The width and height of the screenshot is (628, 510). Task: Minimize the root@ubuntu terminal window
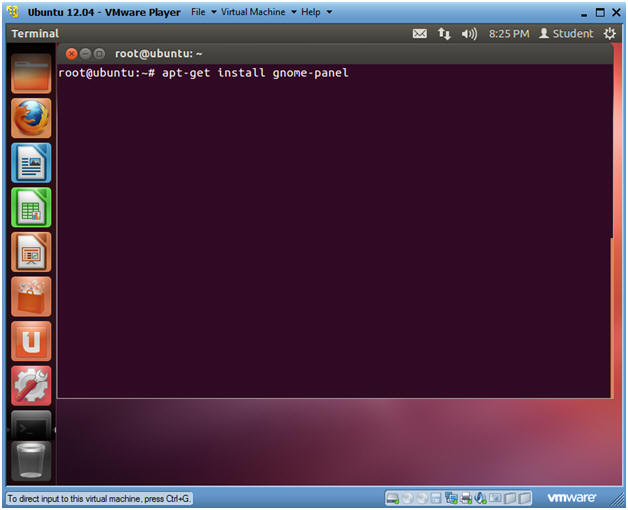tap(85, 54)
